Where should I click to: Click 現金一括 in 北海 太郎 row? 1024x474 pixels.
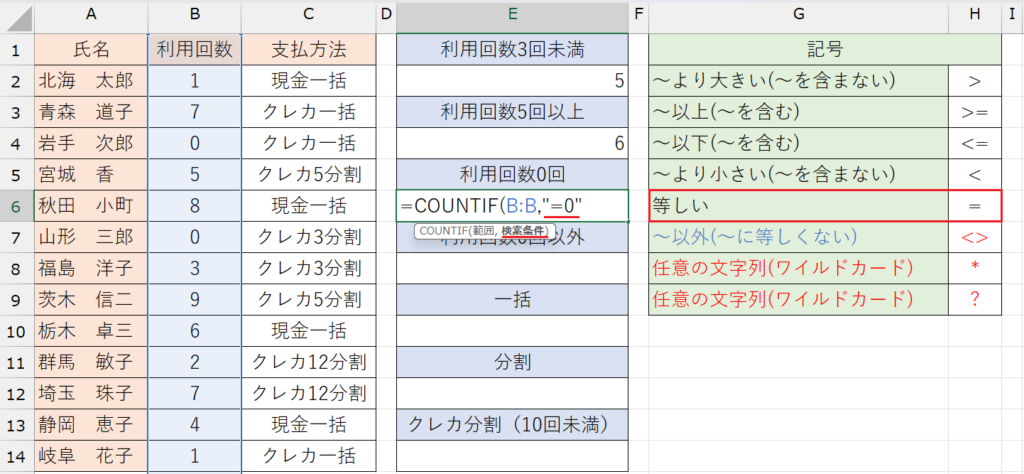pyautogui.click(x=309, y=81)
